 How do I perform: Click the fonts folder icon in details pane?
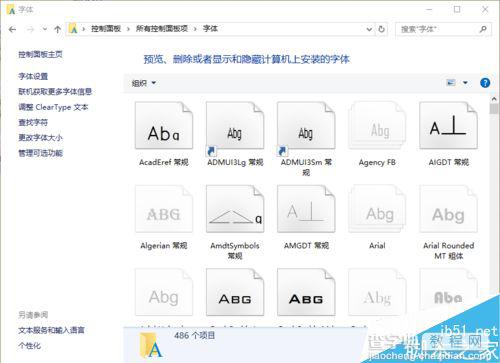pyautogui.click(x=151, y=346)
